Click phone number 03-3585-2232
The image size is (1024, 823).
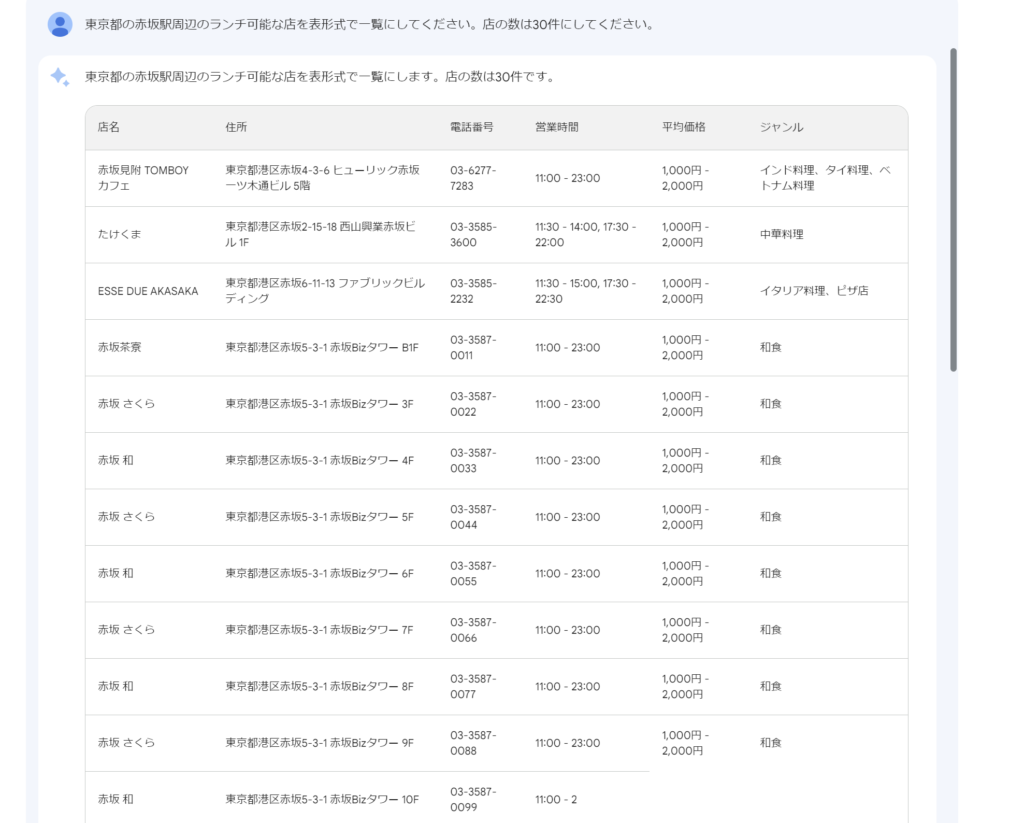[x=473, y=291]
